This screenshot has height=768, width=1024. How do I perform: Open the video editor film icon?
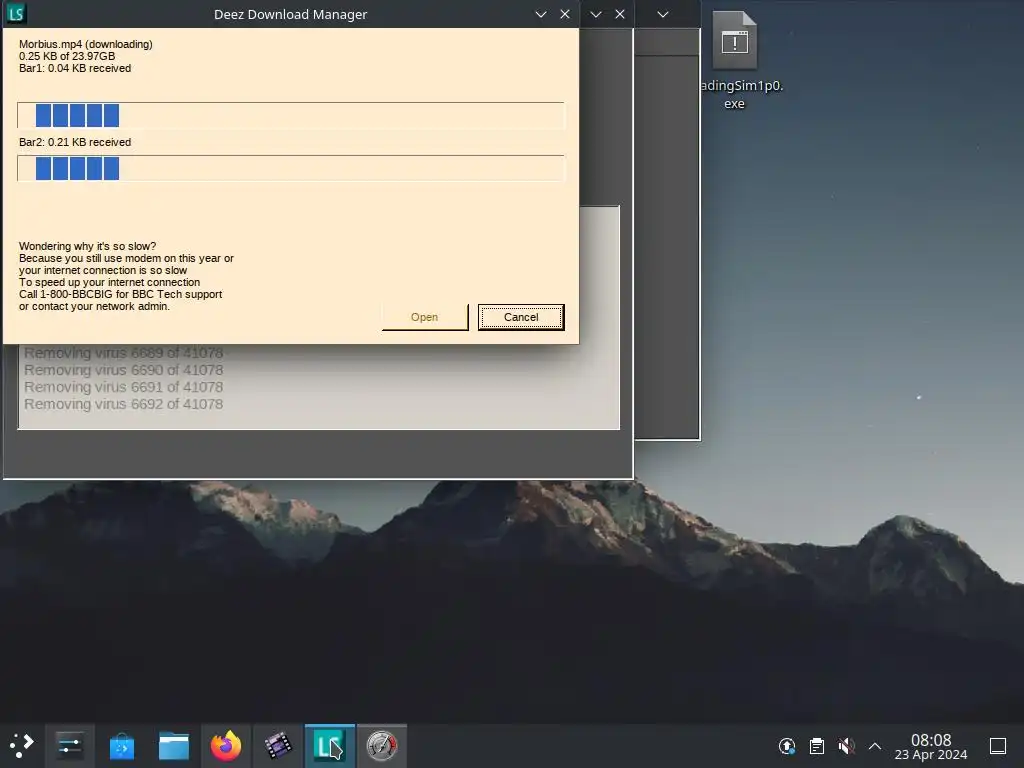click(x=278, y=746)
